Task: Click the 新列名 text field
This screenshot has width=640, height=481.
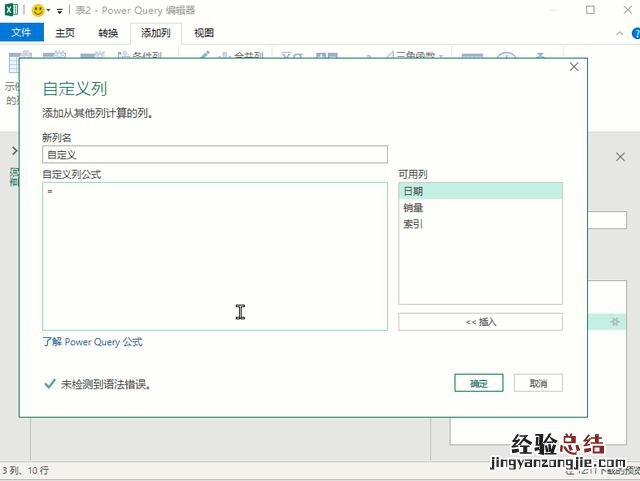Action: pyautogui.click(x=215, y=154)
